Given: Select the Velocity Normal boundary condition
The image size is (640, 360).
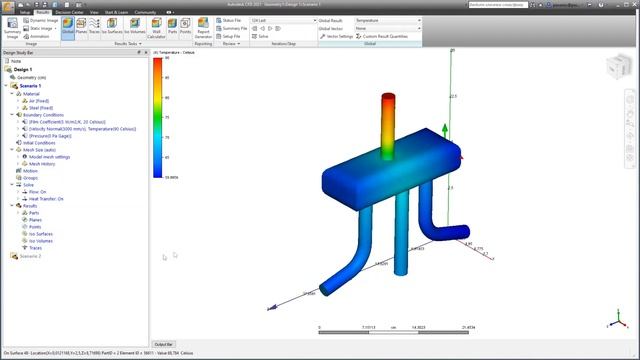Looking at the screenshot, I should click(x=82, y=129).
